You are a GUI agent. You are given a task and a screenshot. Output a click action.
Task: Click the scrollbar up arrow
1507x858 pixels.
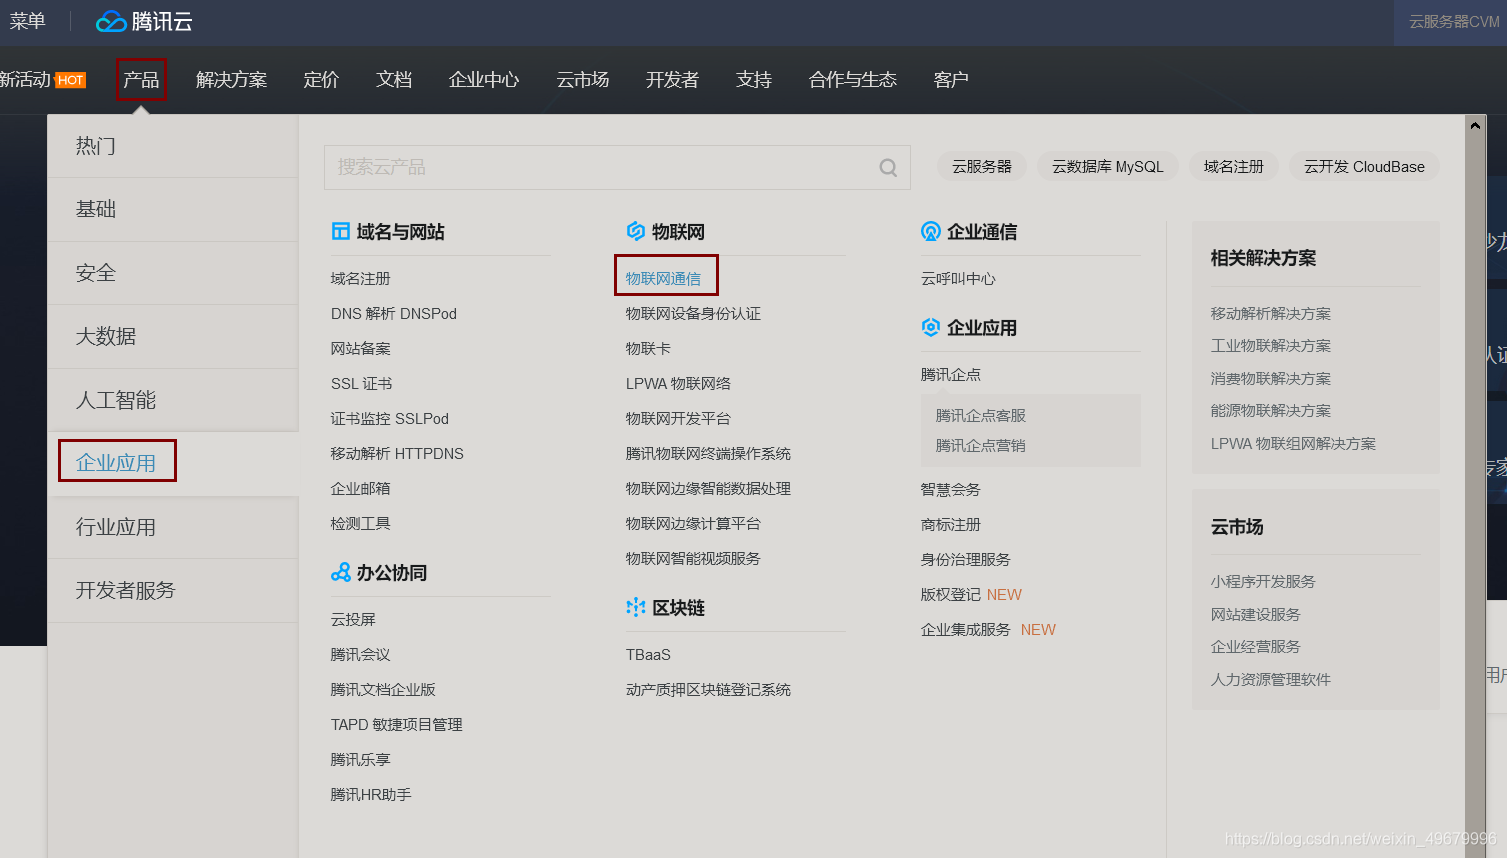tap(1475, 125)
